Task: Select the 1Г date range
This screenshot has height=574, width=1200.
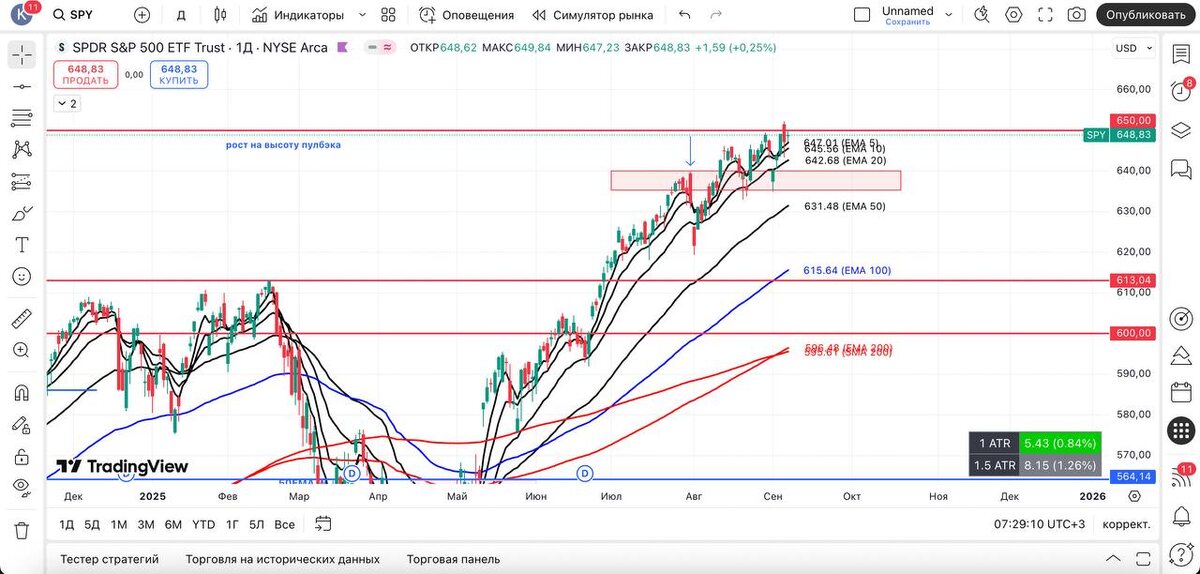Action: pos(232,524)
